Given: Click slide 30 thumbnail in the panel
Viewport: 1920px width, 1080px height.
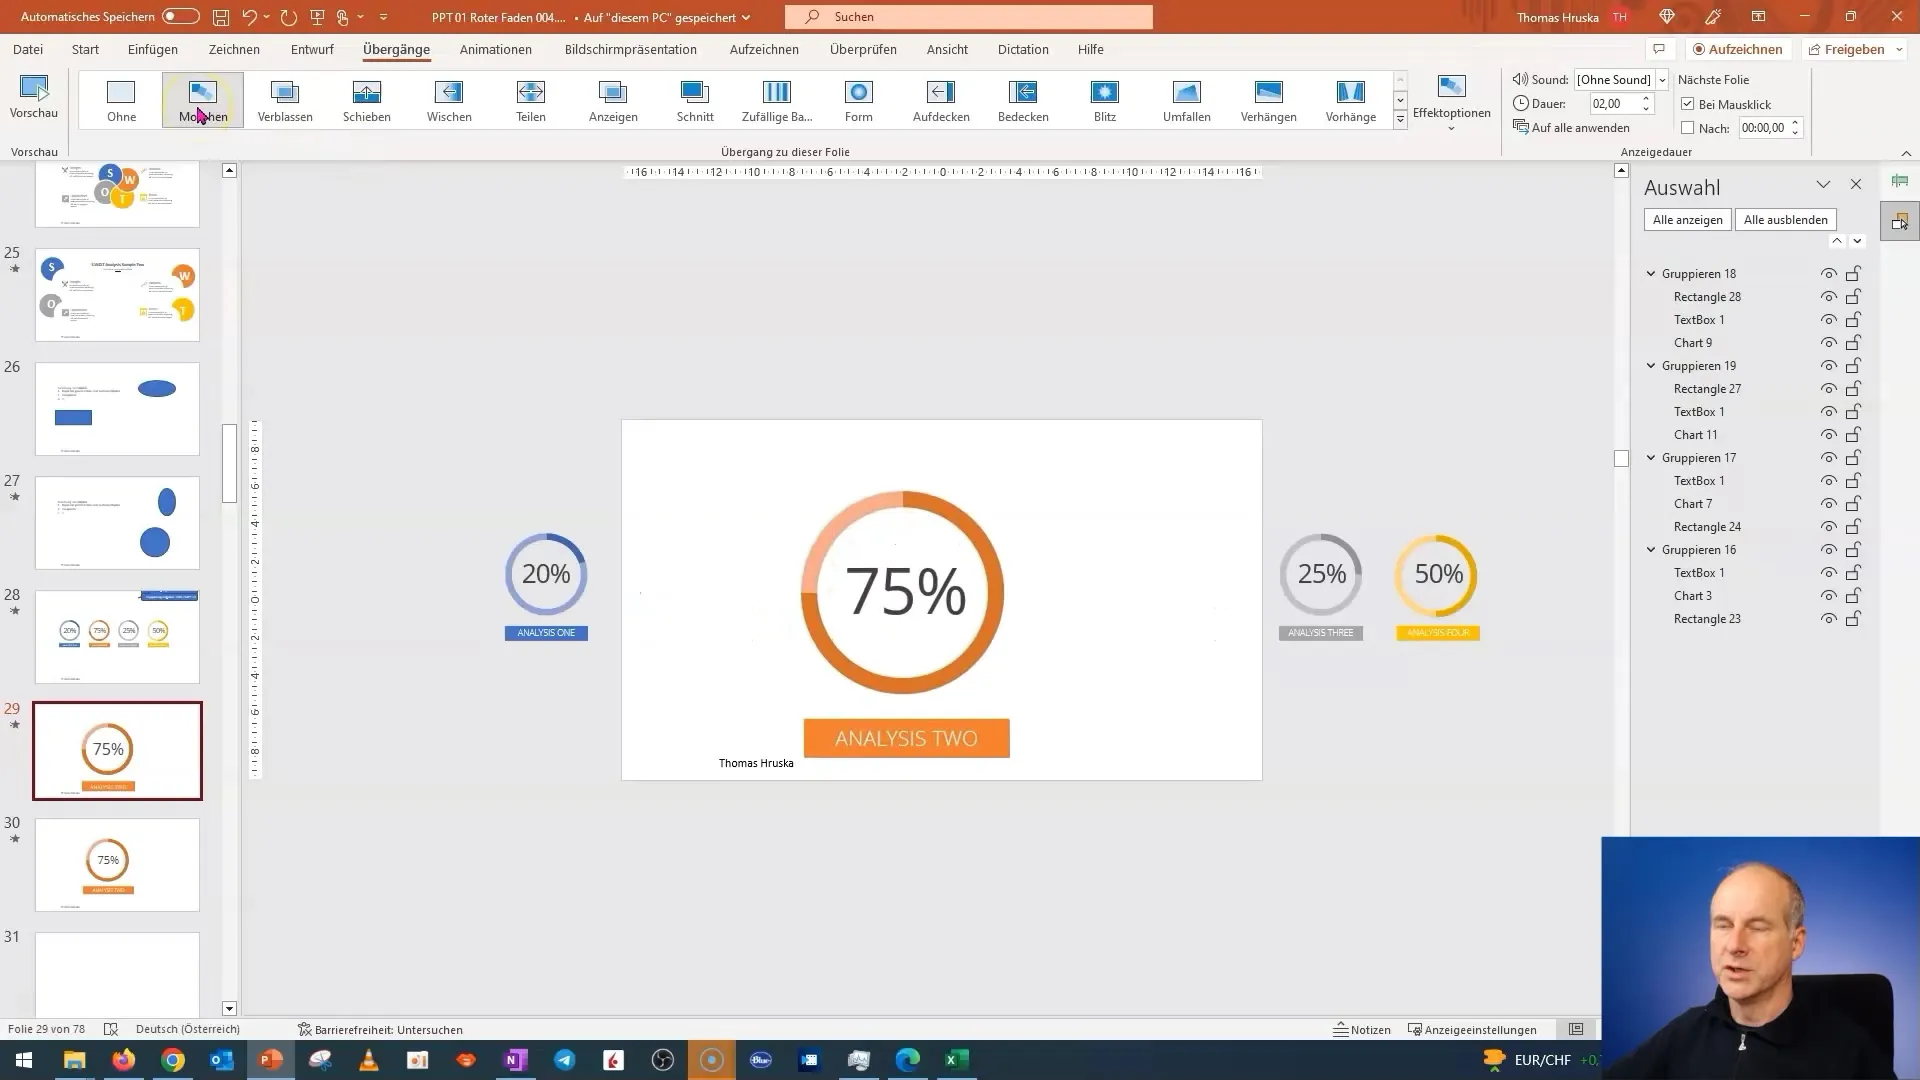Looking at the screenshot, I should point(117,864).
